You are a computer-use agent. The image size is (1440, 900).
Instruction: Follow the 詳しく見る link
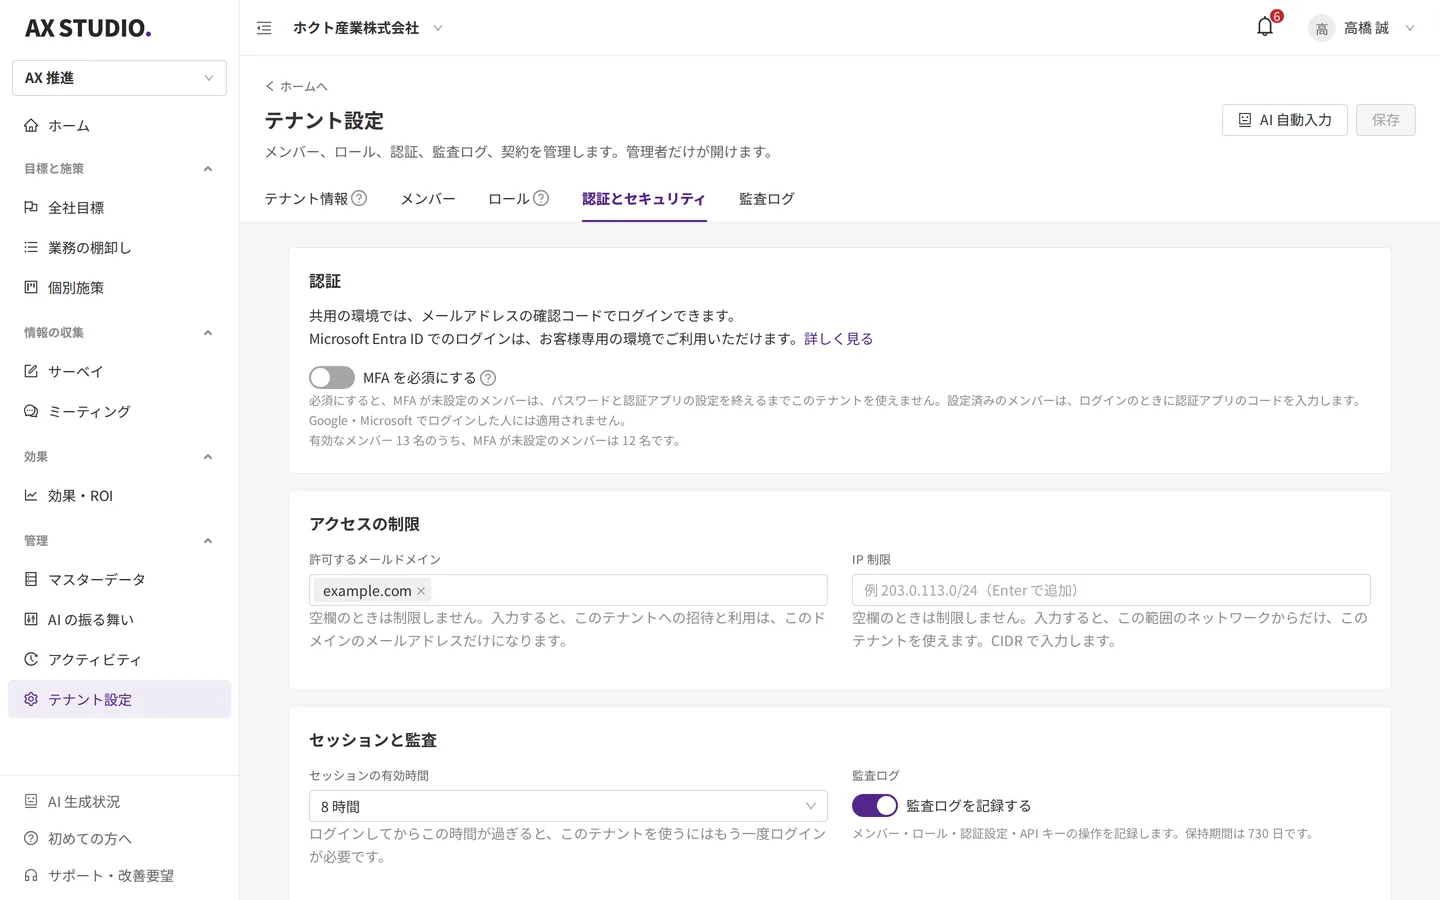pos(839,339)
